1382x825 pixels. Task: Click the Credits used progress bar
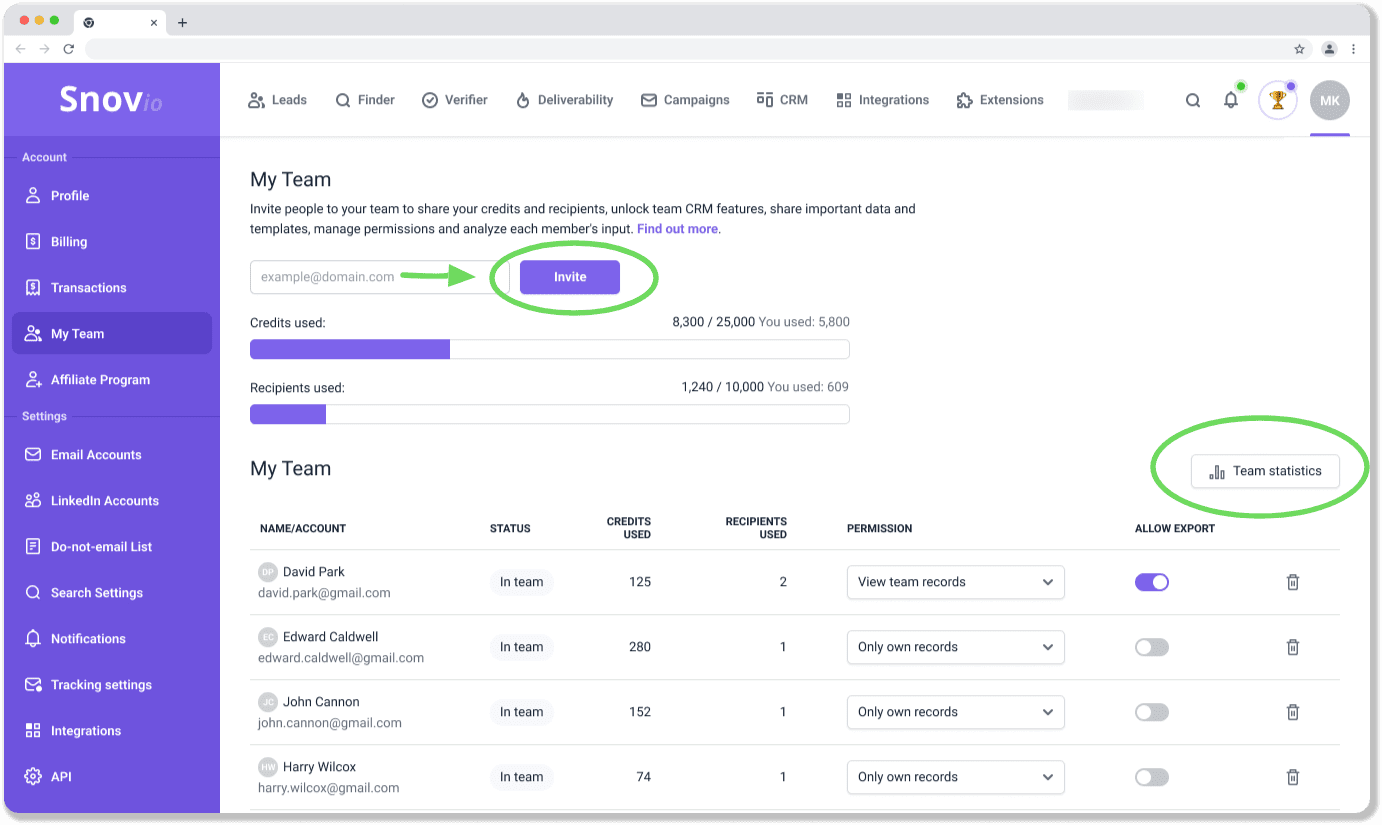point(549,349)
